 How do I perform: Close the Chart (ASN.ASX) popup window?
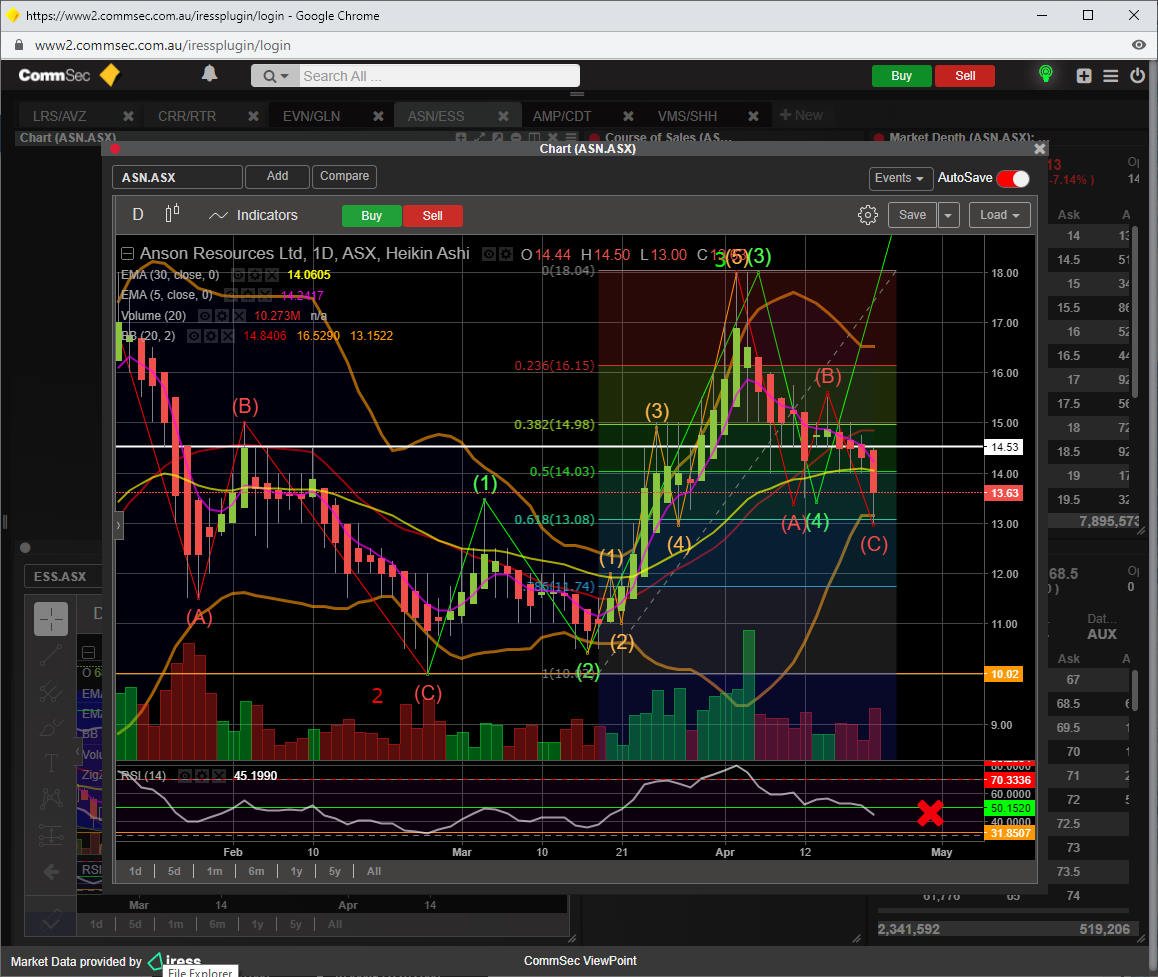1040,148
